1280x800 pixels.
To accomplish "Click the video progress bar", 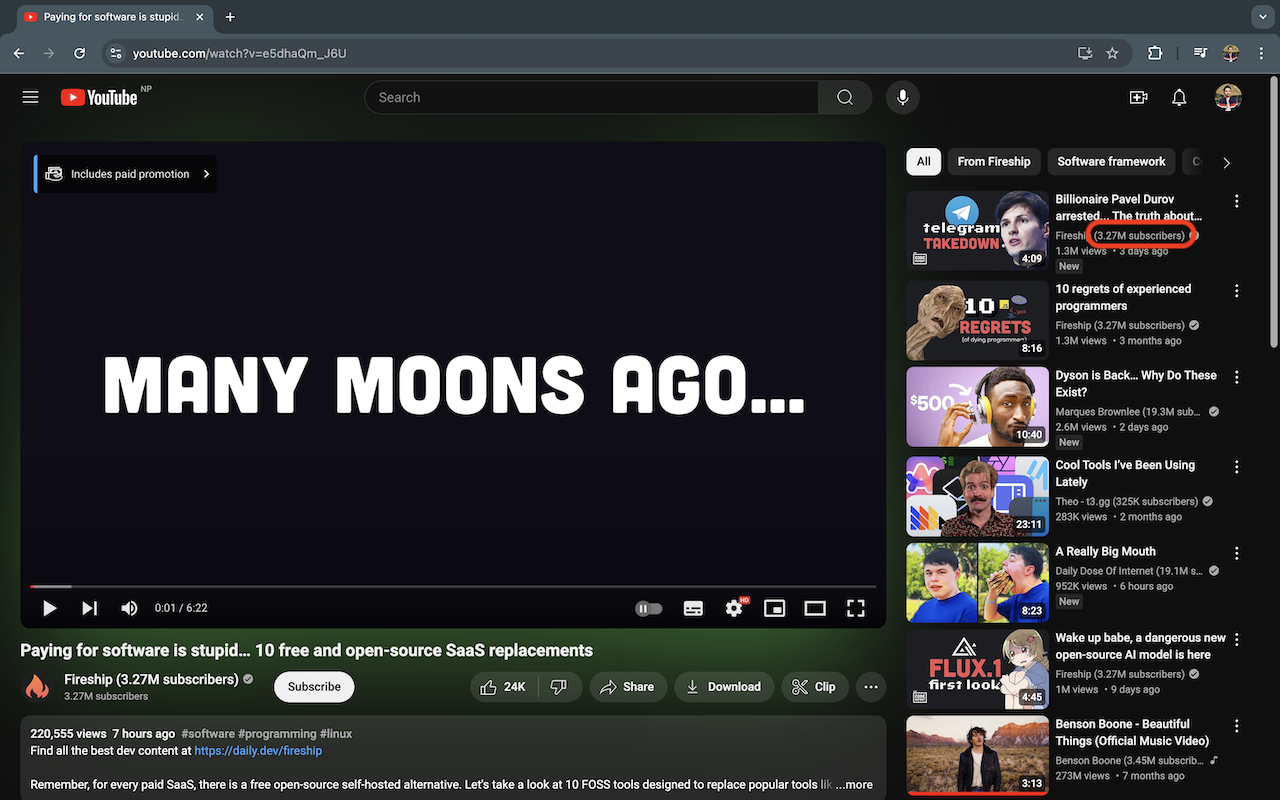I will 450,586.
